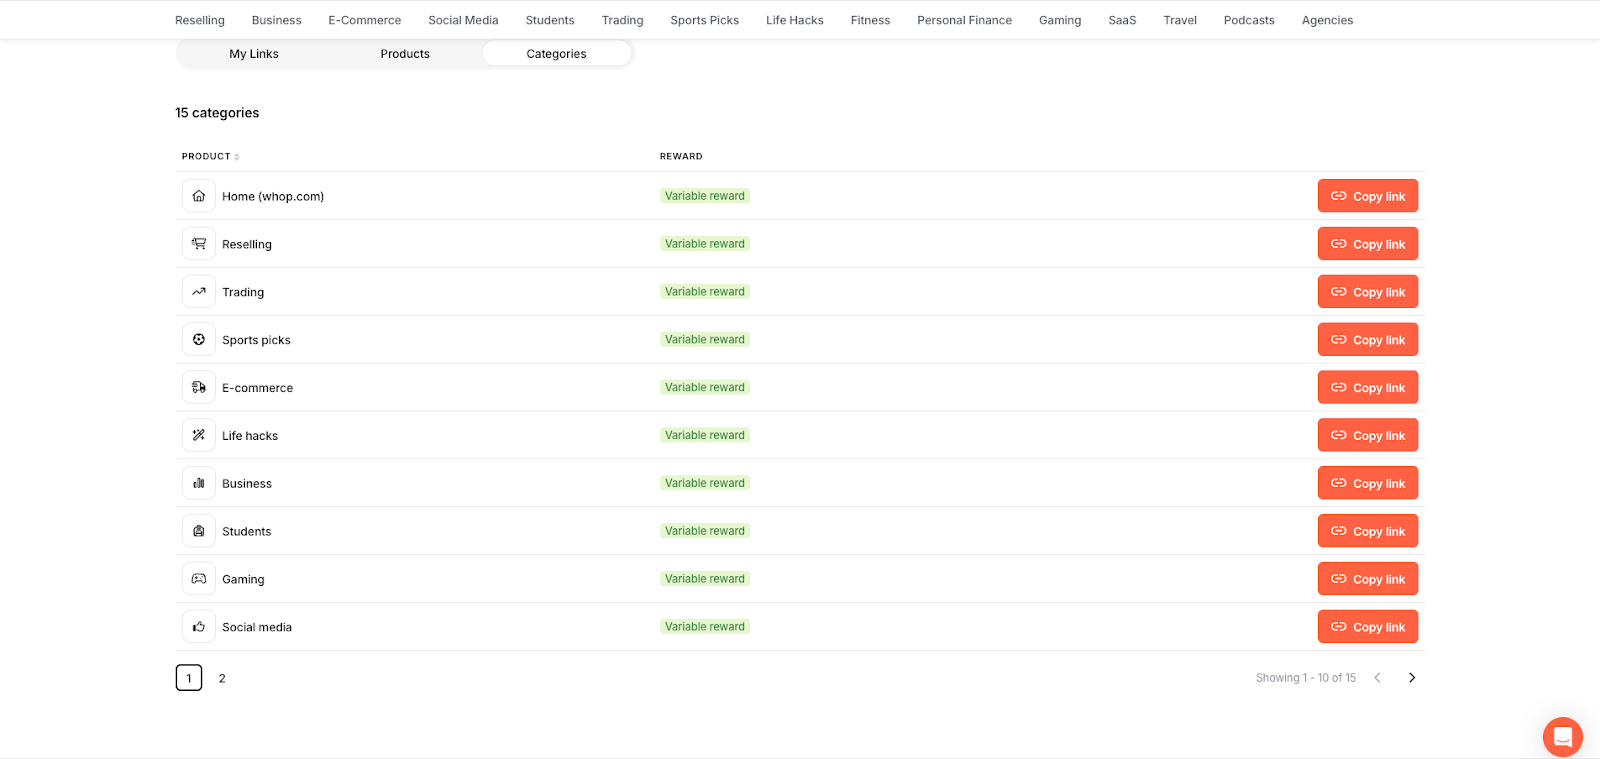Image resolution: width=1600 pixels, height=759 pixels.
Task: Open Business in the top navigation
Action: [x=277, y=20]
